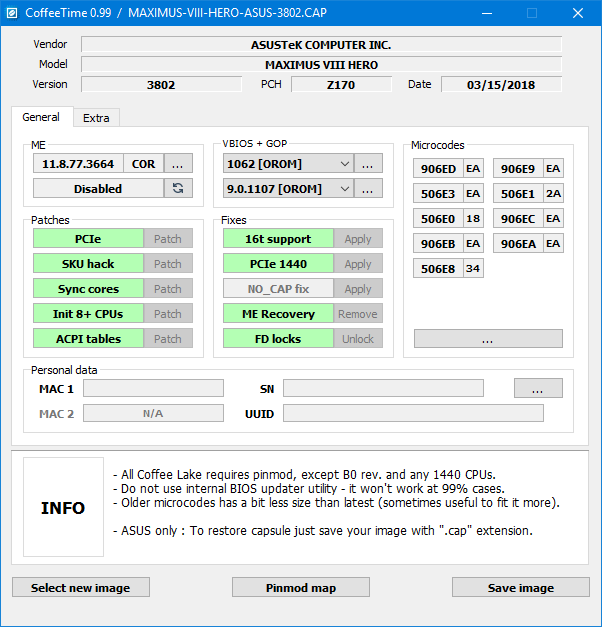Click the MAC 1 input field
The height and width of the screenshot is (627, 602).
click(153, 388)
